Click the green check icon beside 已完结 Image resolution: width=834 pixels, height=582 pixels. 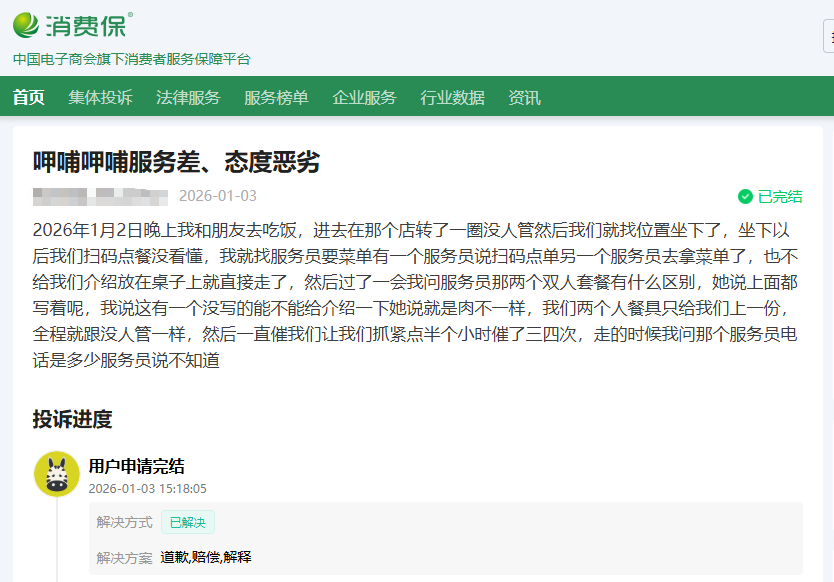[x=745, y=196]
